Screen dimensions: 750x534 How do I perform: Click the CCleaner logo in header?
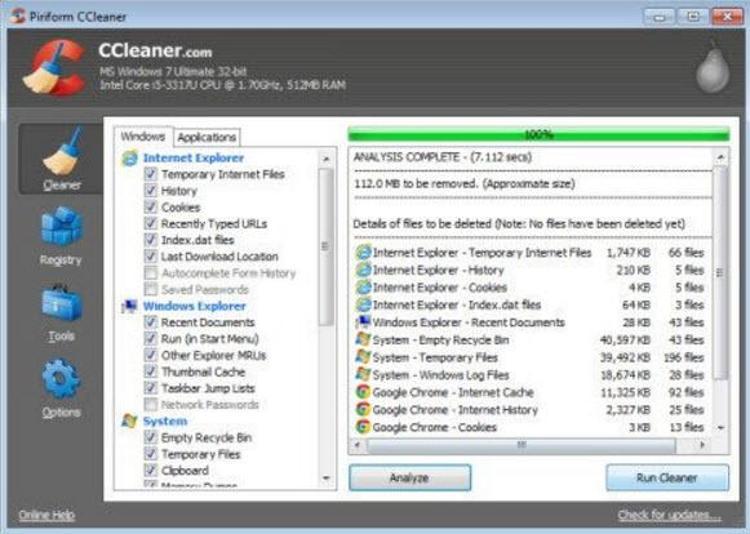[x=54, y=68]
